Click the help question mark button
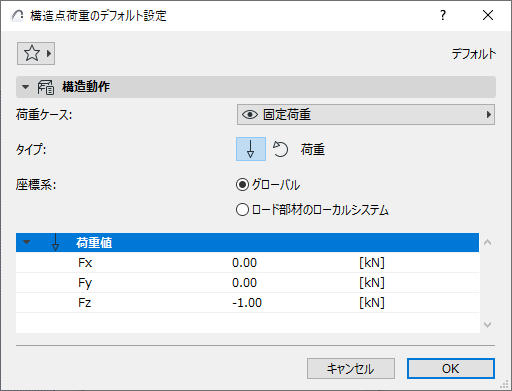Viewport: 512px width, 391px height. [x=443, y=15]
